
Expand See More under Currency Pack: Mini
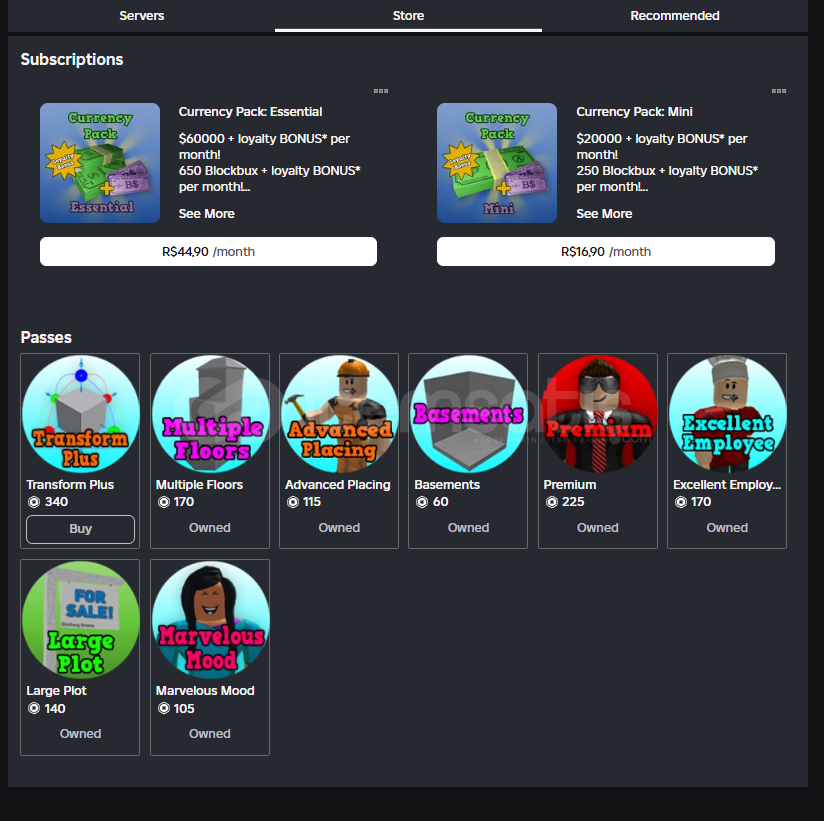pos(604,213)
